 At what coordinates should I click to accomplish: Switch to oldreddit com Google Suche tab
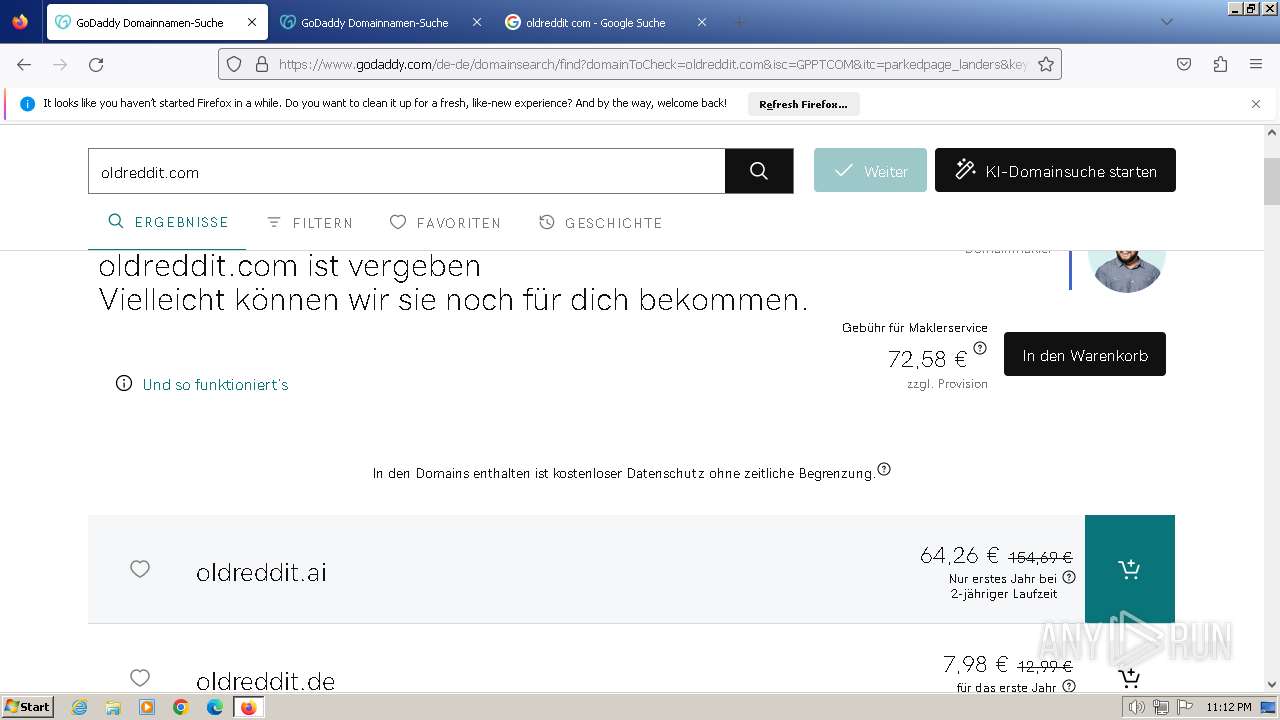[607, 22]
